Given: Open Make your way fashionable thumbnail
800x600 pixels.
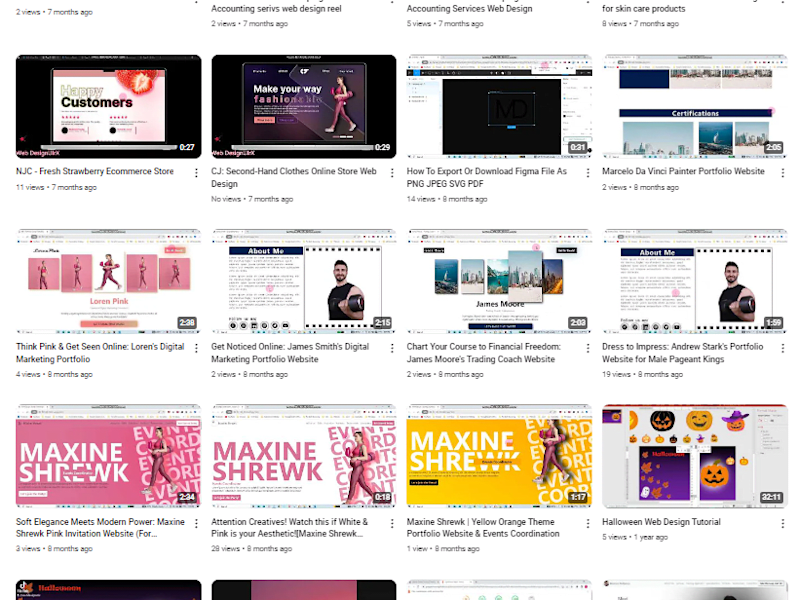Looking at the screenshot, I should coord(304,107).
